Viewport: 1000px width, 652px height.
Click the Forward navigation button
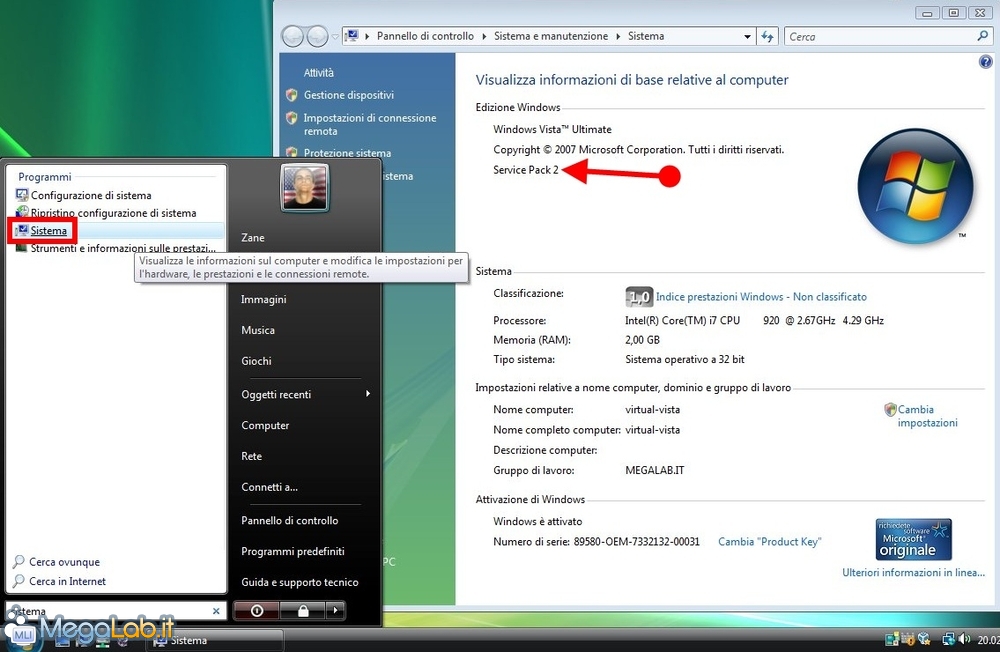[x=317, y=36]
